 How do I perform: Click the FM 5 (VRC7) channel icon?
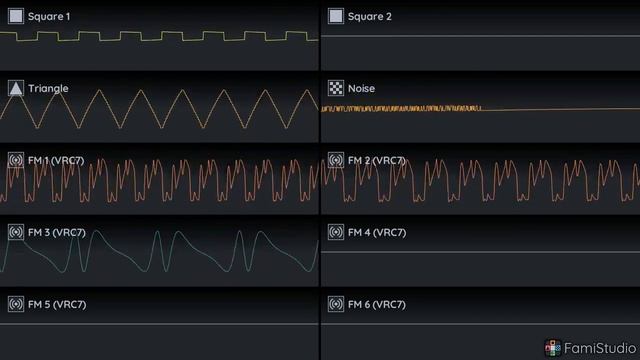point(16,304)
